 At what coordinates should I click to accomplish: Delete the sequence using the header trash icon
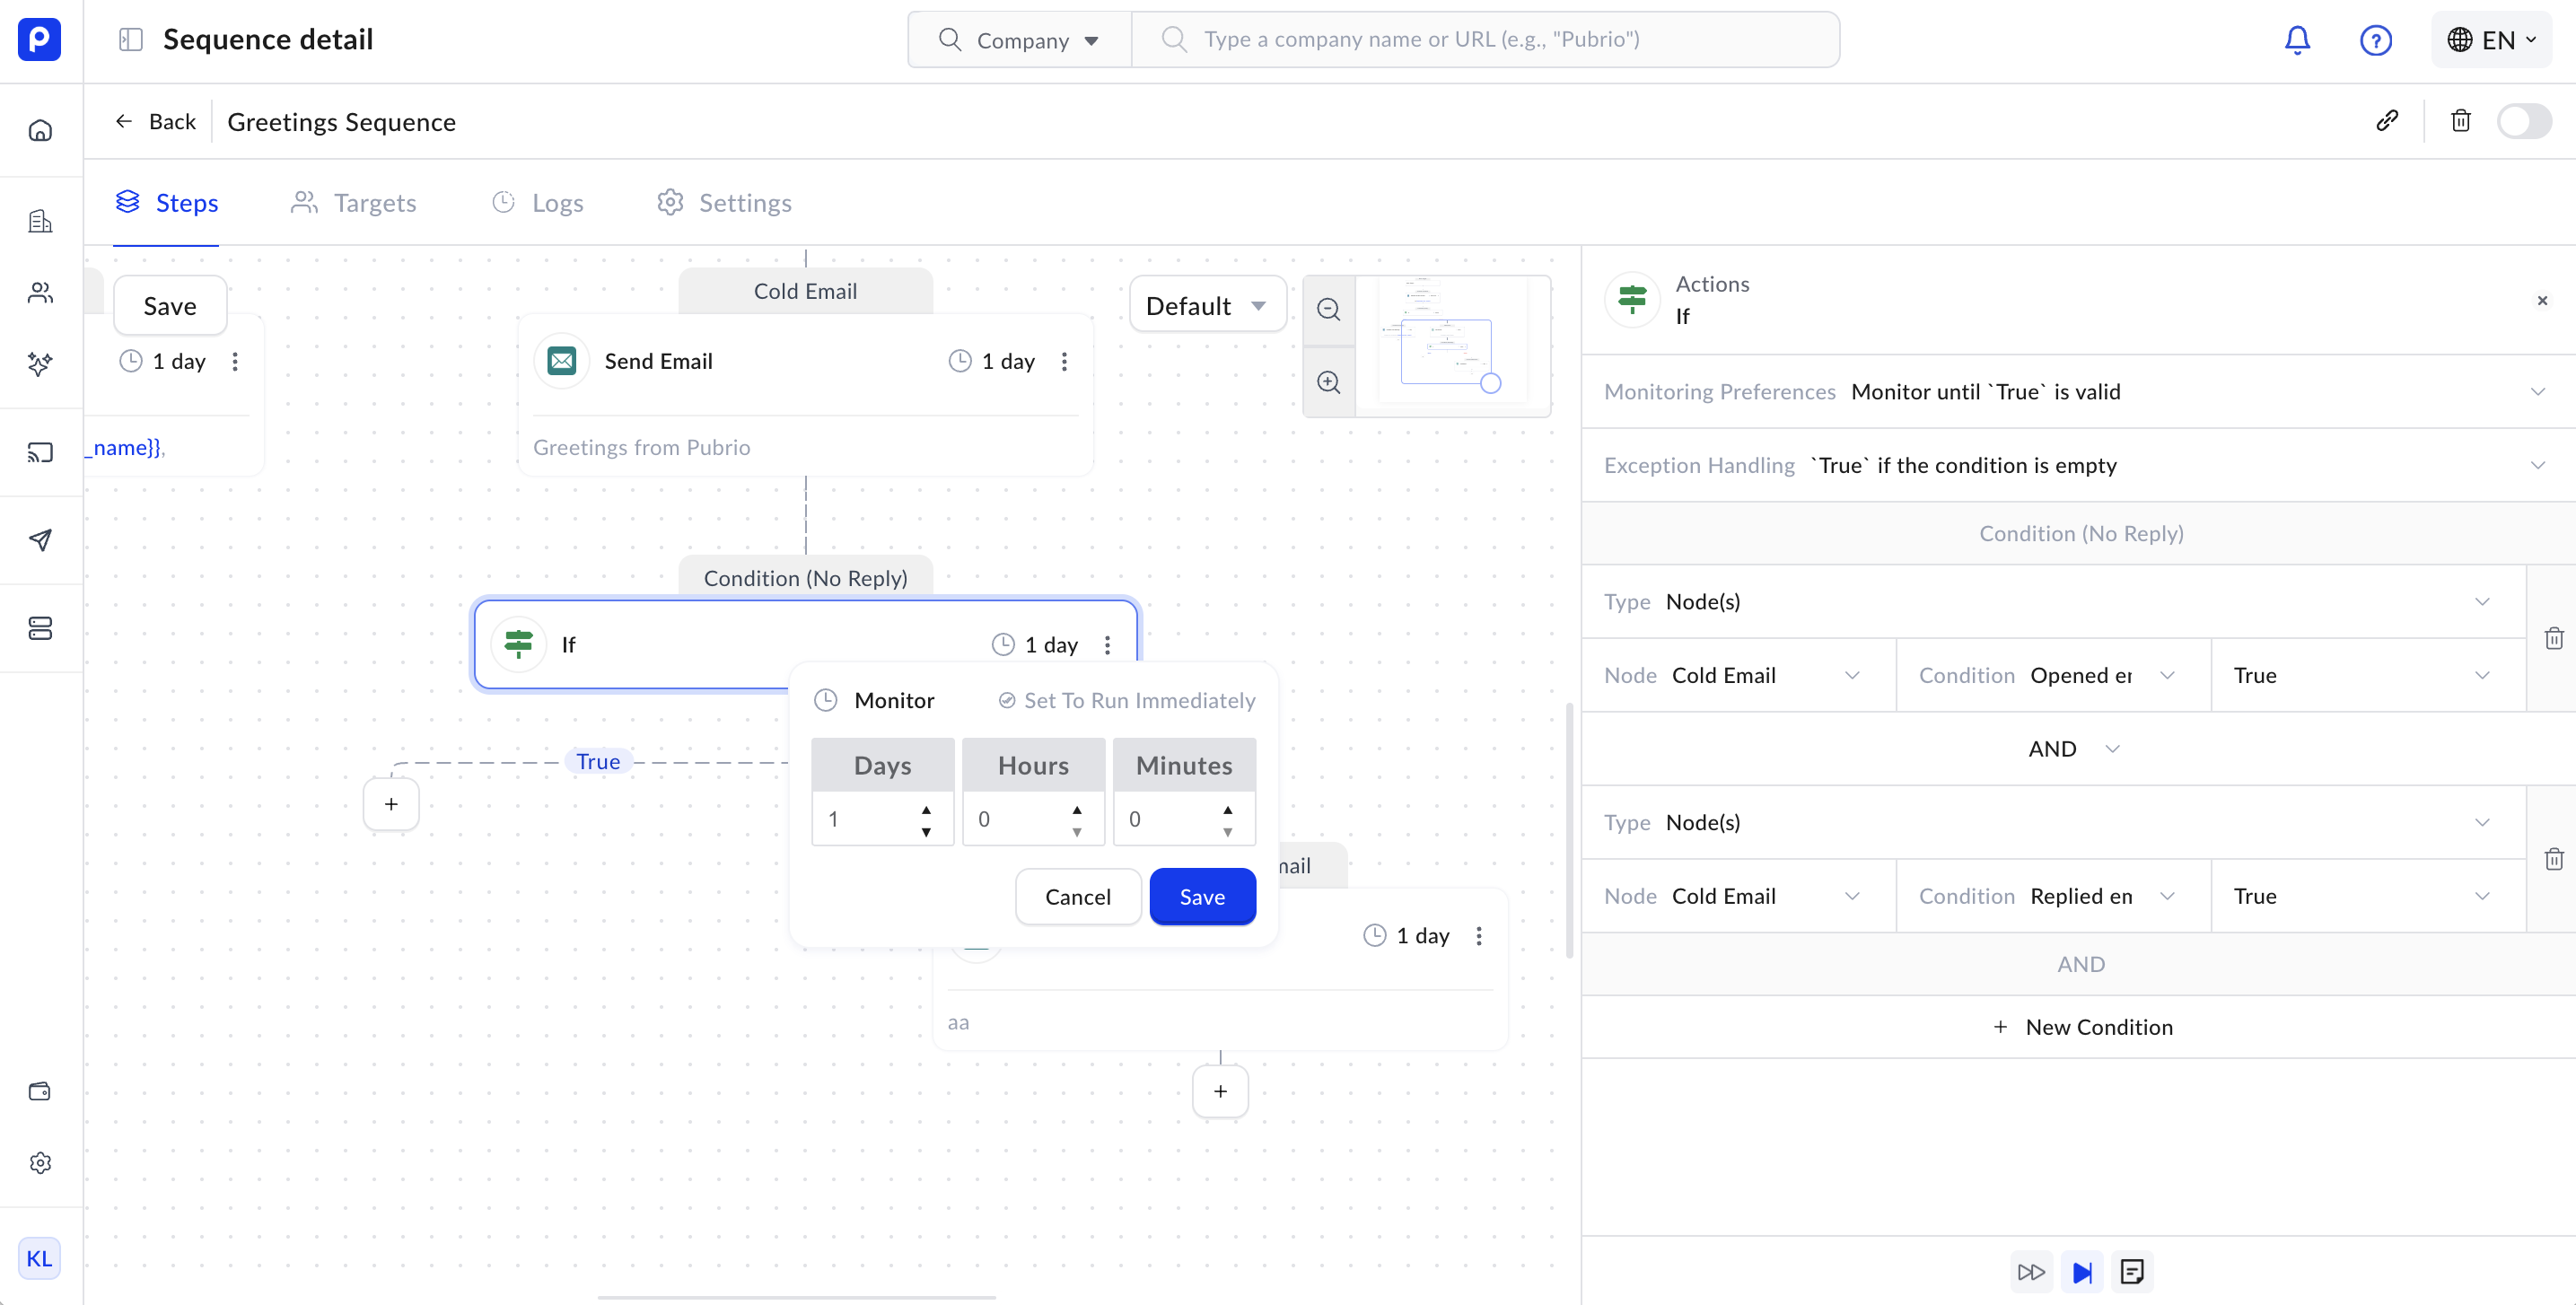click(2460, 121)
